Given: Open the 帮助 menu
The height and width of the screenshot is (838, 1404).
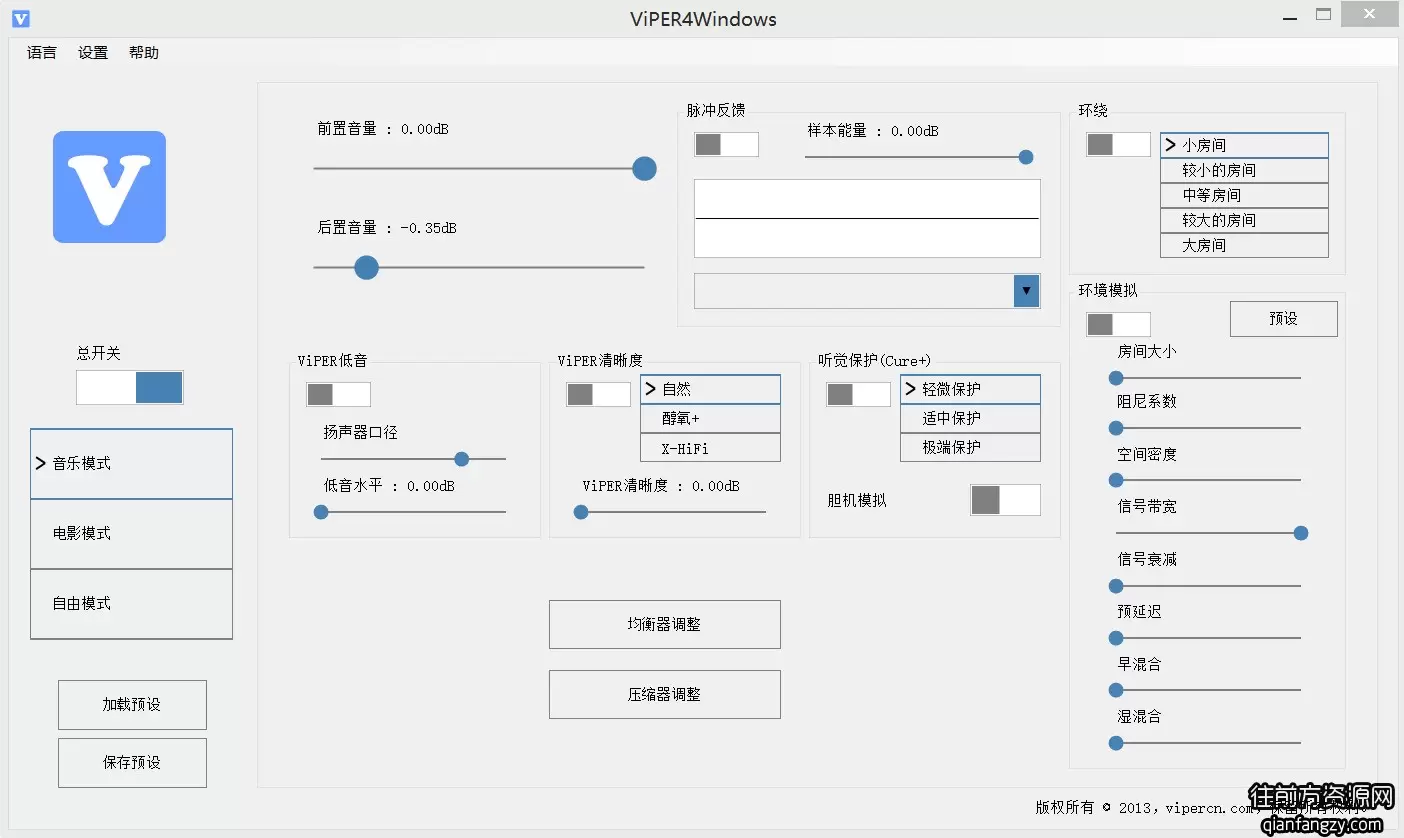Looking at the screenshot, I should 144,53.
